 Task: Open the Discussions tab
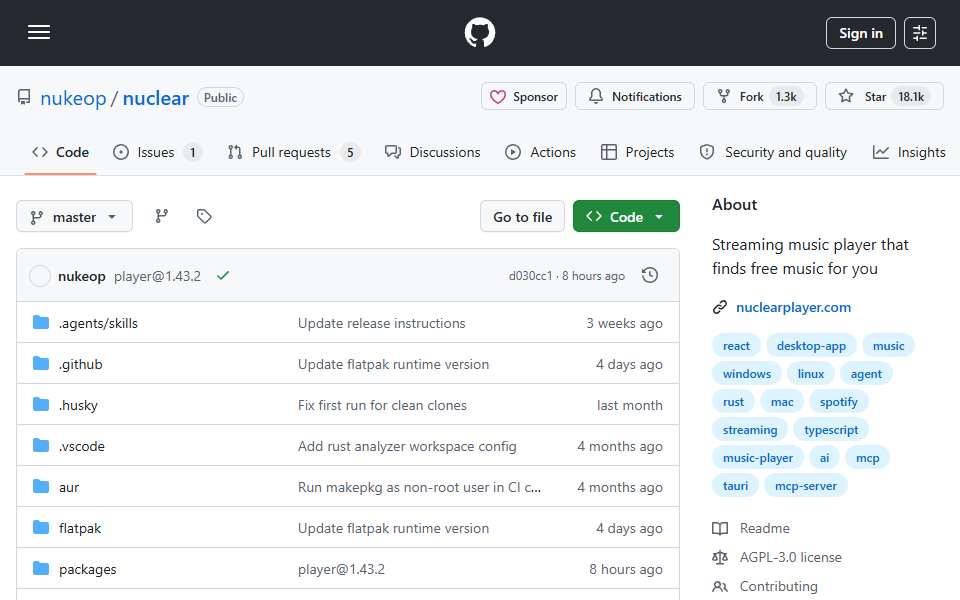432,152
